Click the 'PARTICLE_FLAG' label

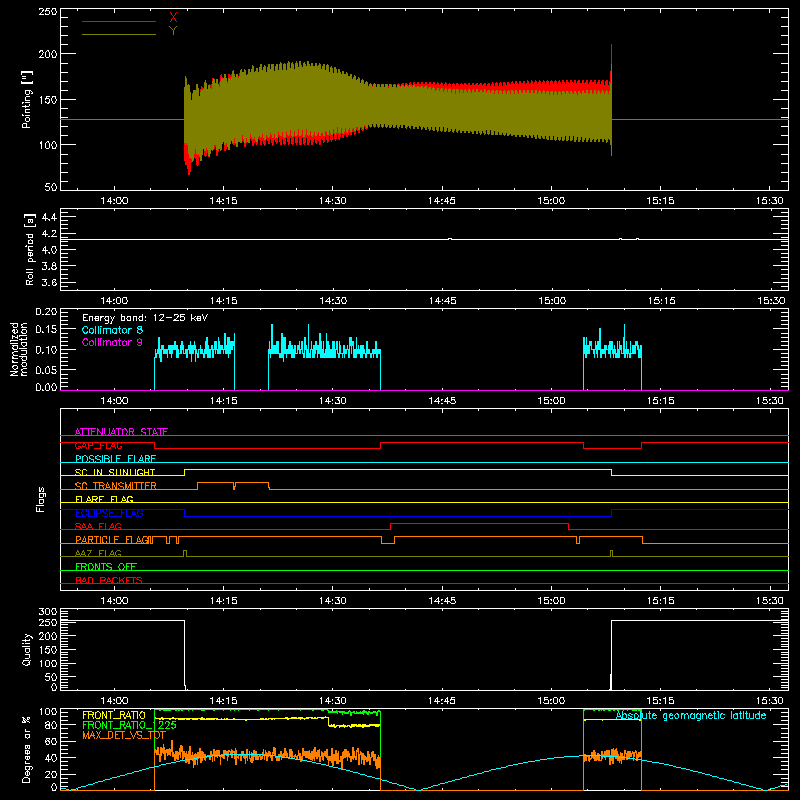pyautogui.click(x=113, y=540)
